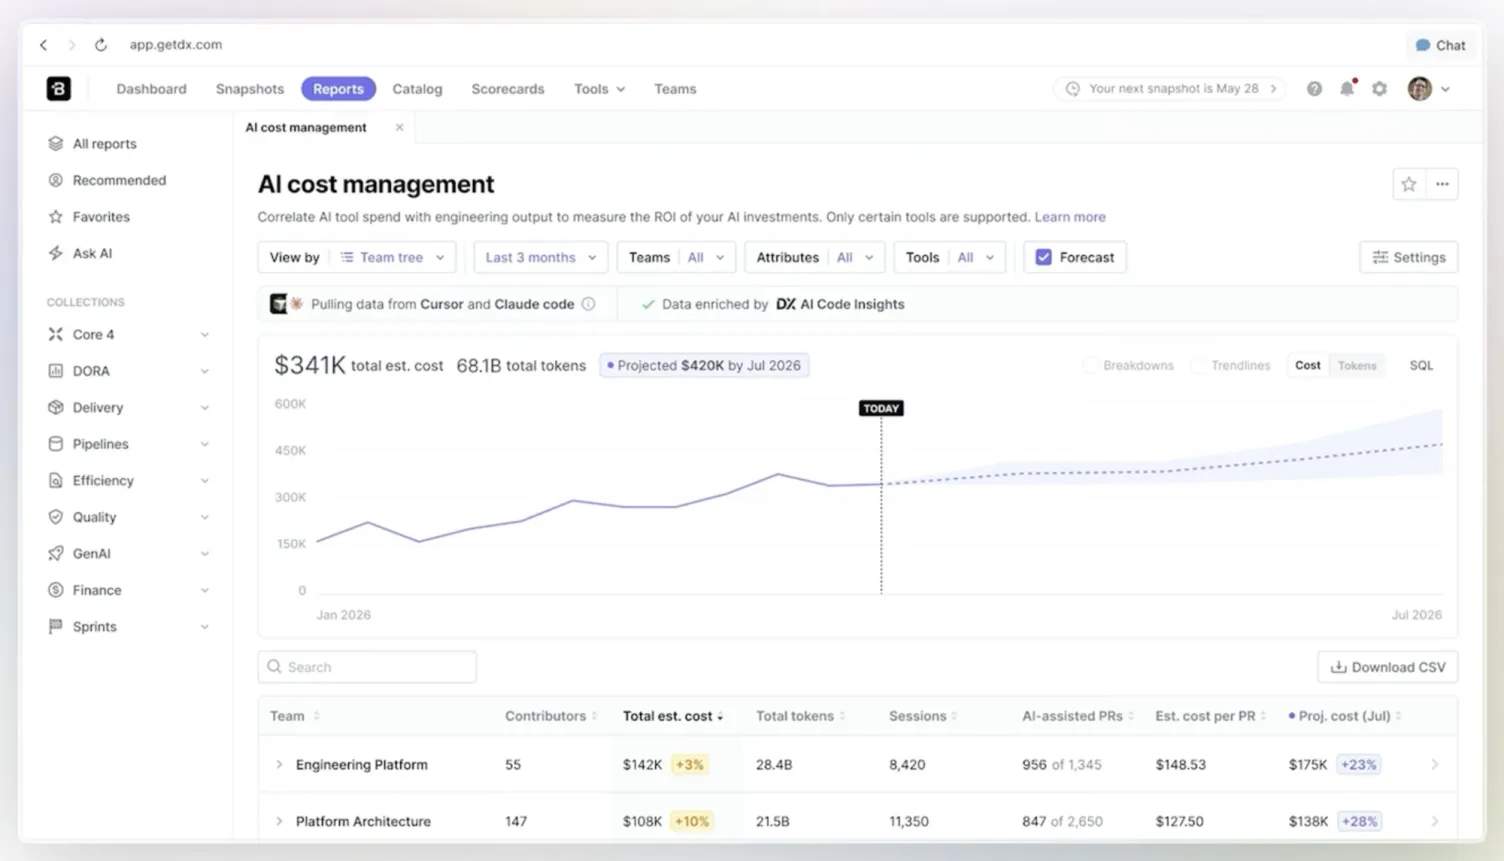
Task: Expand the Platform Architecture team row
Action: [x=279, y=821]
